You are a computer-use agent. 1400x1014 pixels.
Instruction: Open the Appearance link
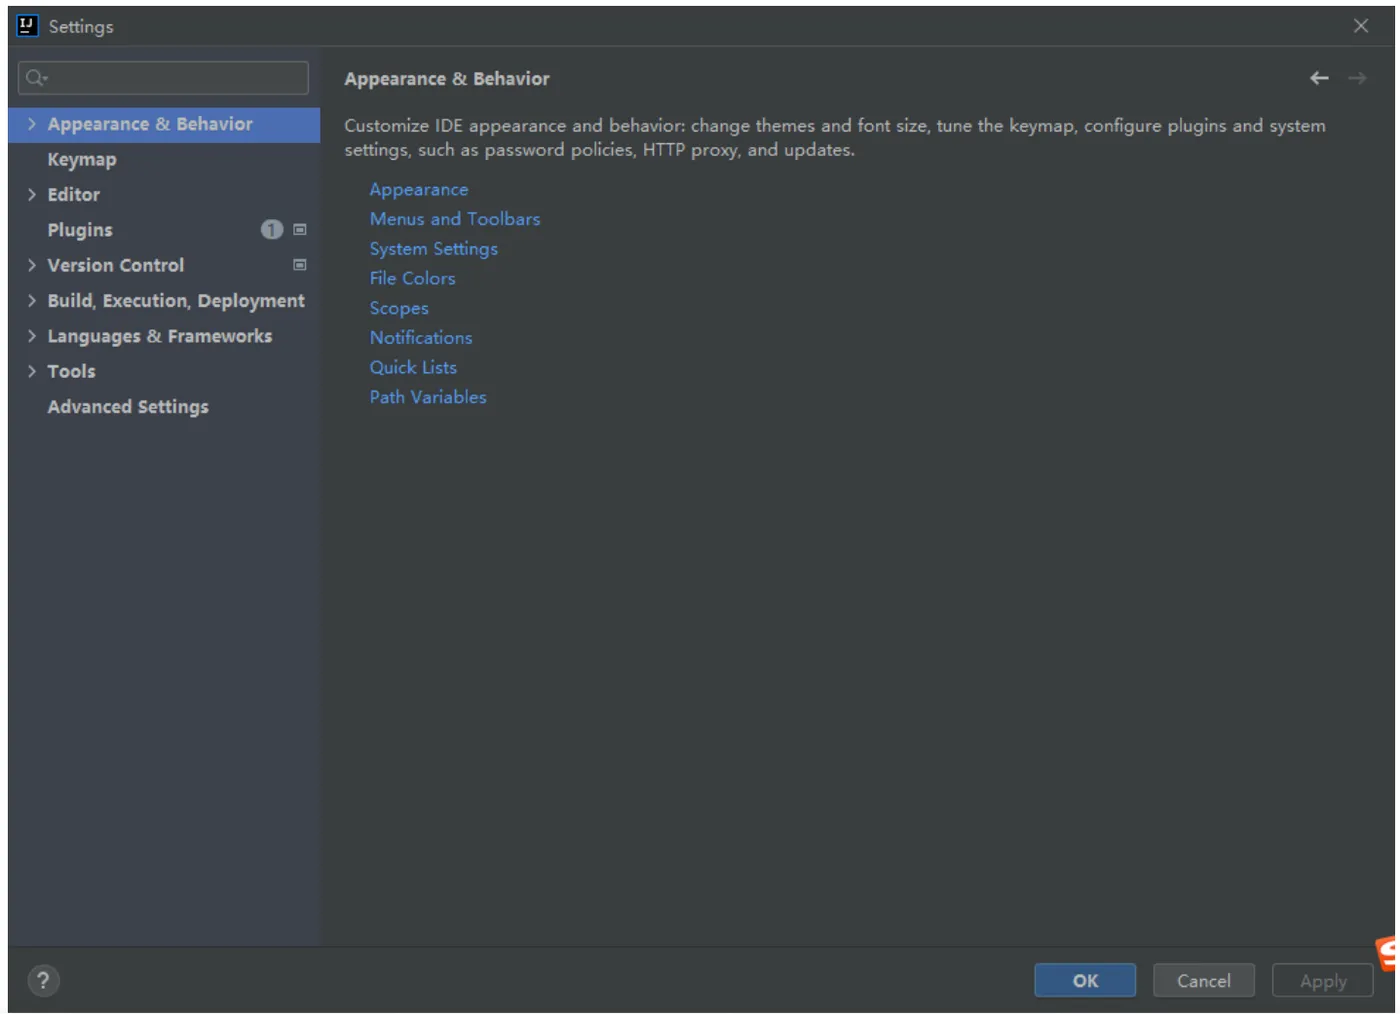click(x=418, y=189)
